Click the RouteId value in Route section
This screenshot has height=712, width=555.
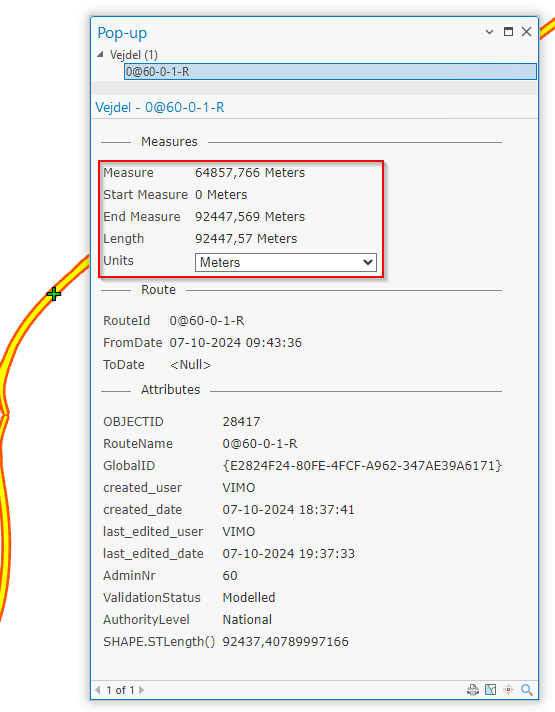tap(207, 321)
